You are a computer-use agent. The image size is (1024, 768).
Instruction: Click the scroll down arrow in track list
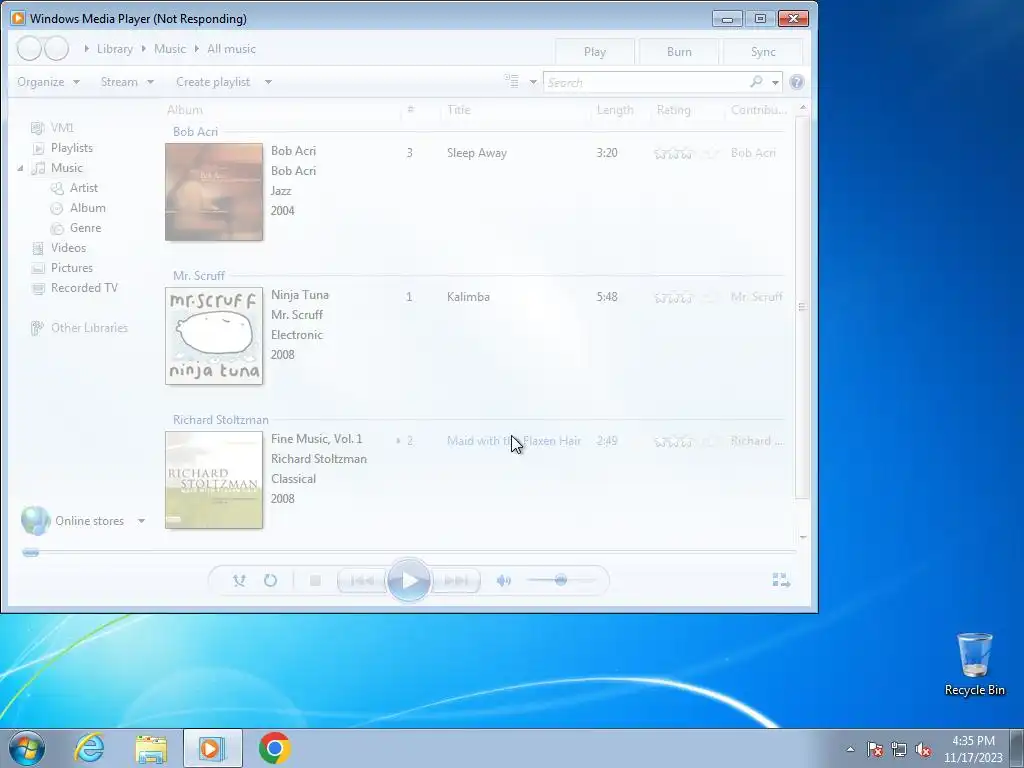(803, 537)
